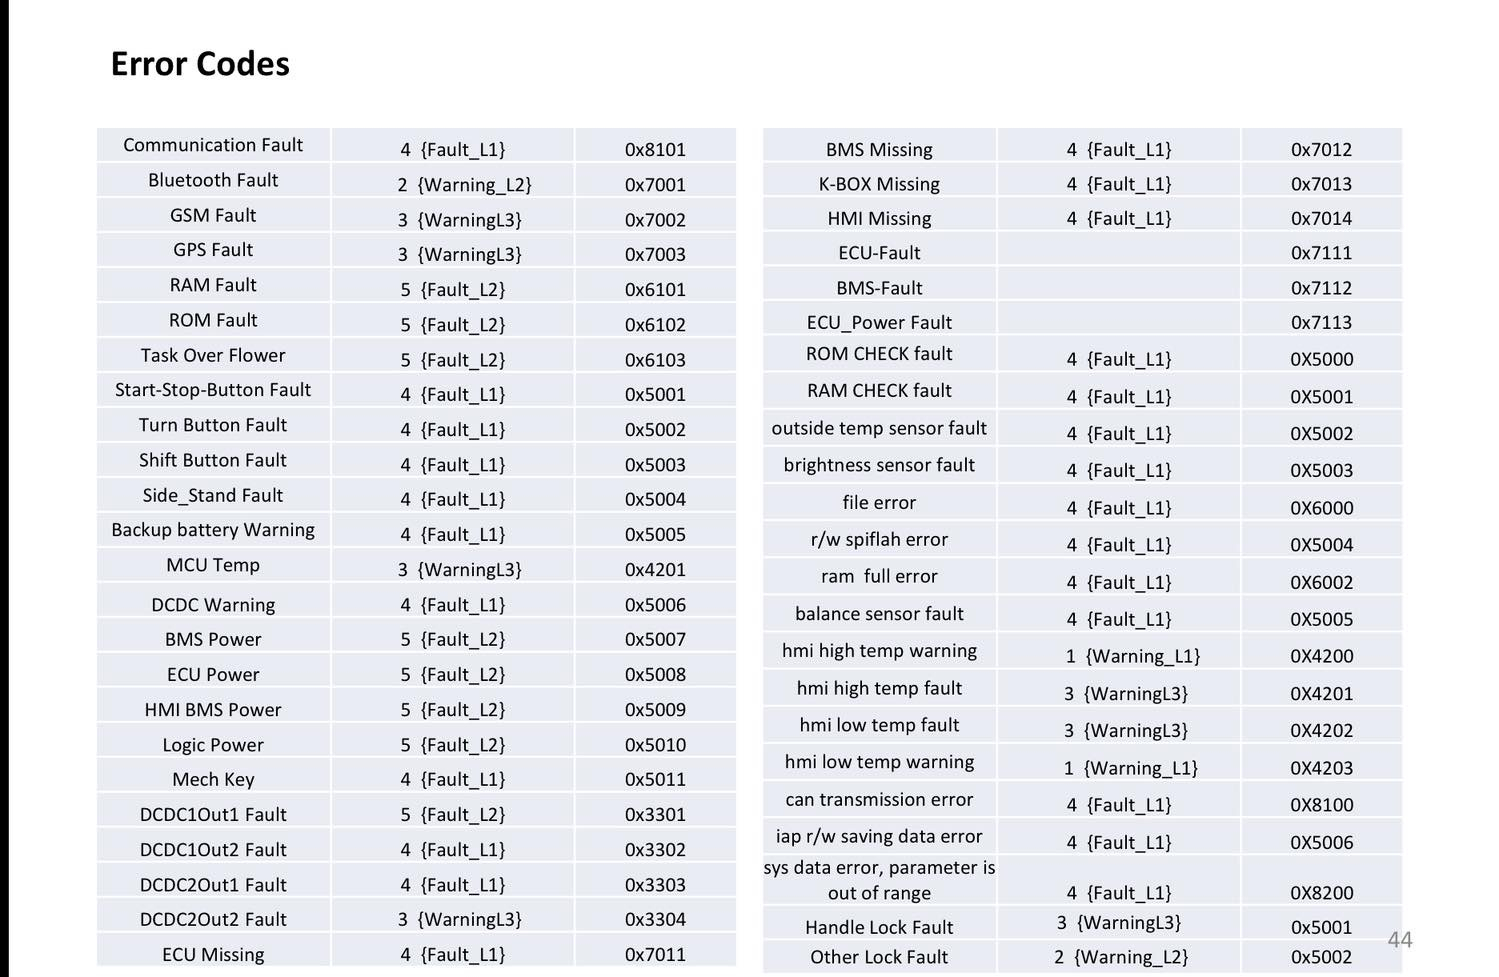Viewport: 1499px width, 977px height.
Task: Select the 0x8101 code cell
Action: [x=655, y=150]
